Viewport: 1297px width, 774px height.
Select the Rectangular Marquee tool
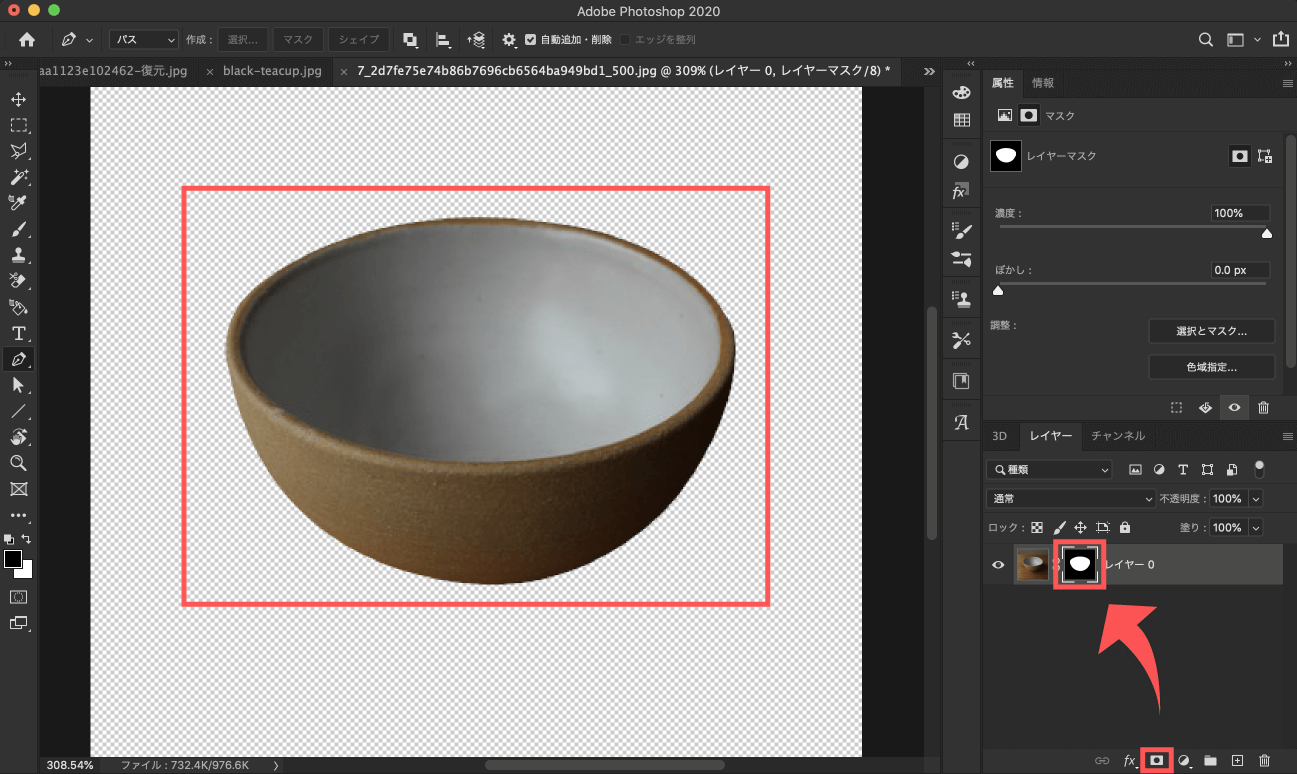coord(19,126)
